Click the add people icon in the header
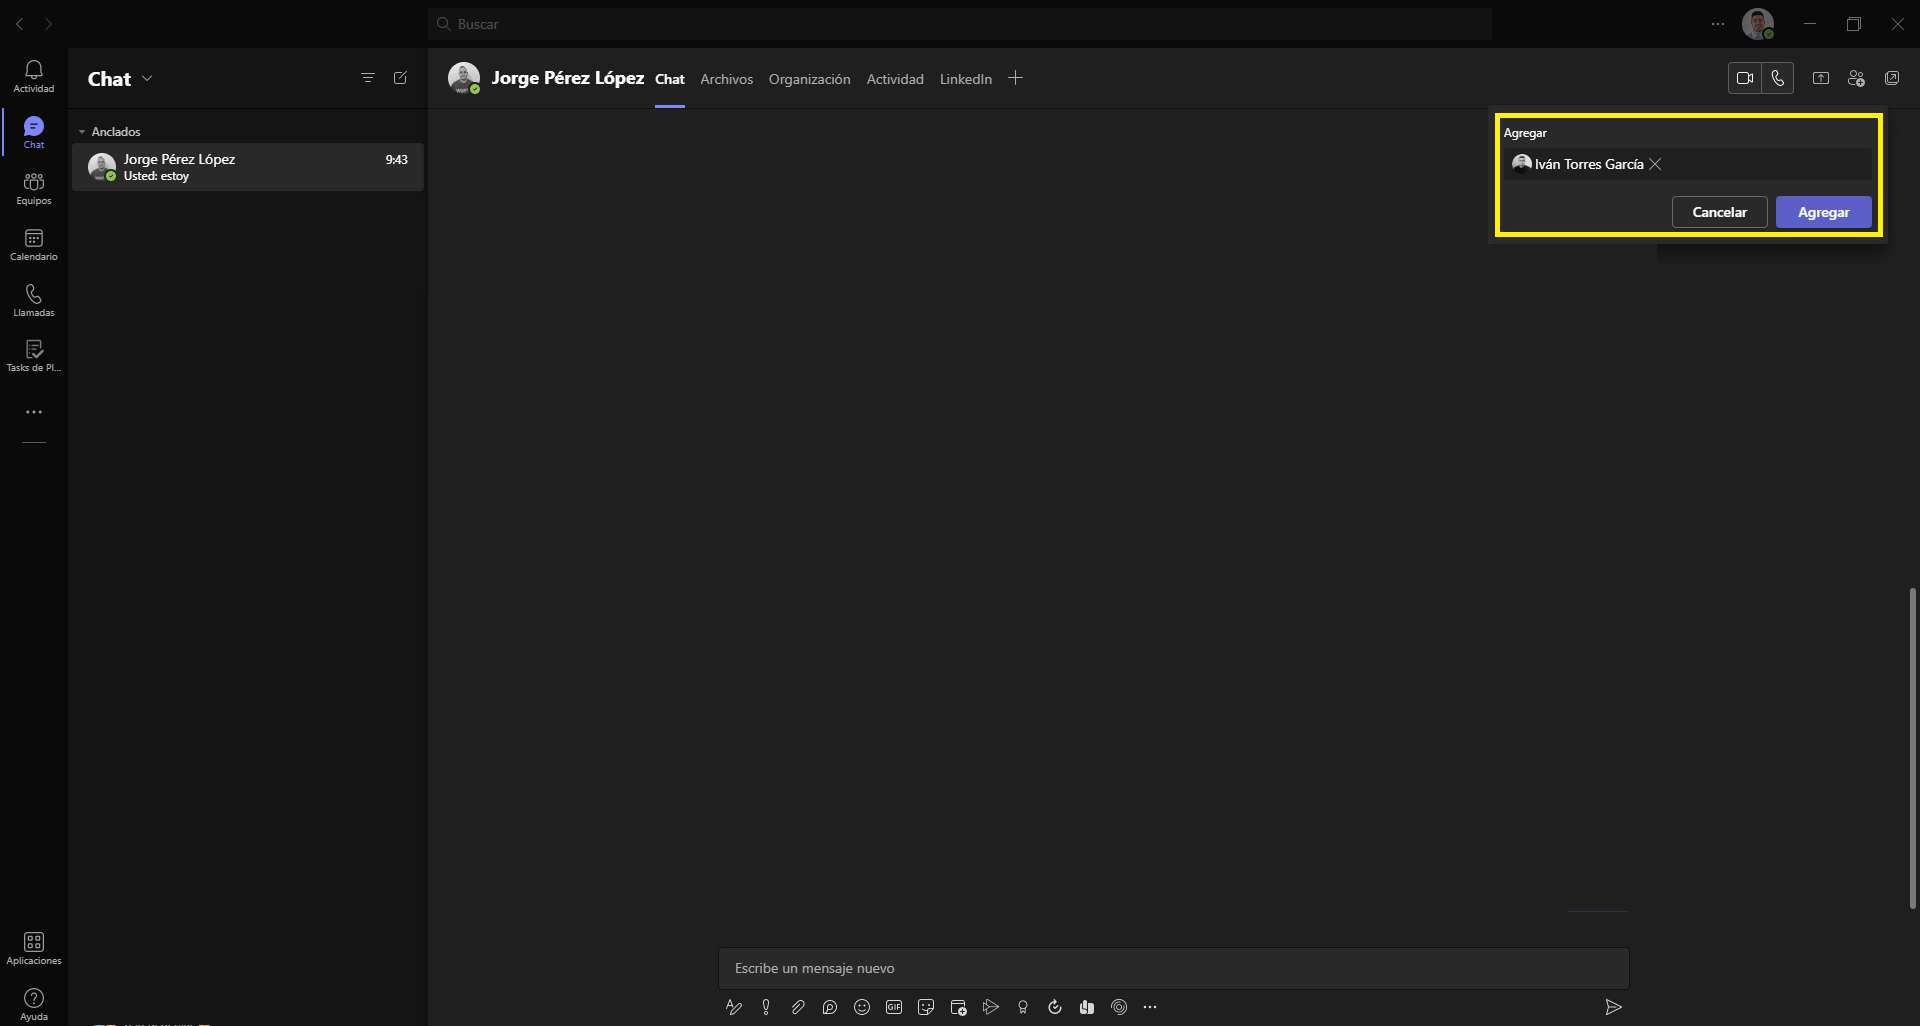This screenshot has height=1026, width=1920. coord(1857,78)
